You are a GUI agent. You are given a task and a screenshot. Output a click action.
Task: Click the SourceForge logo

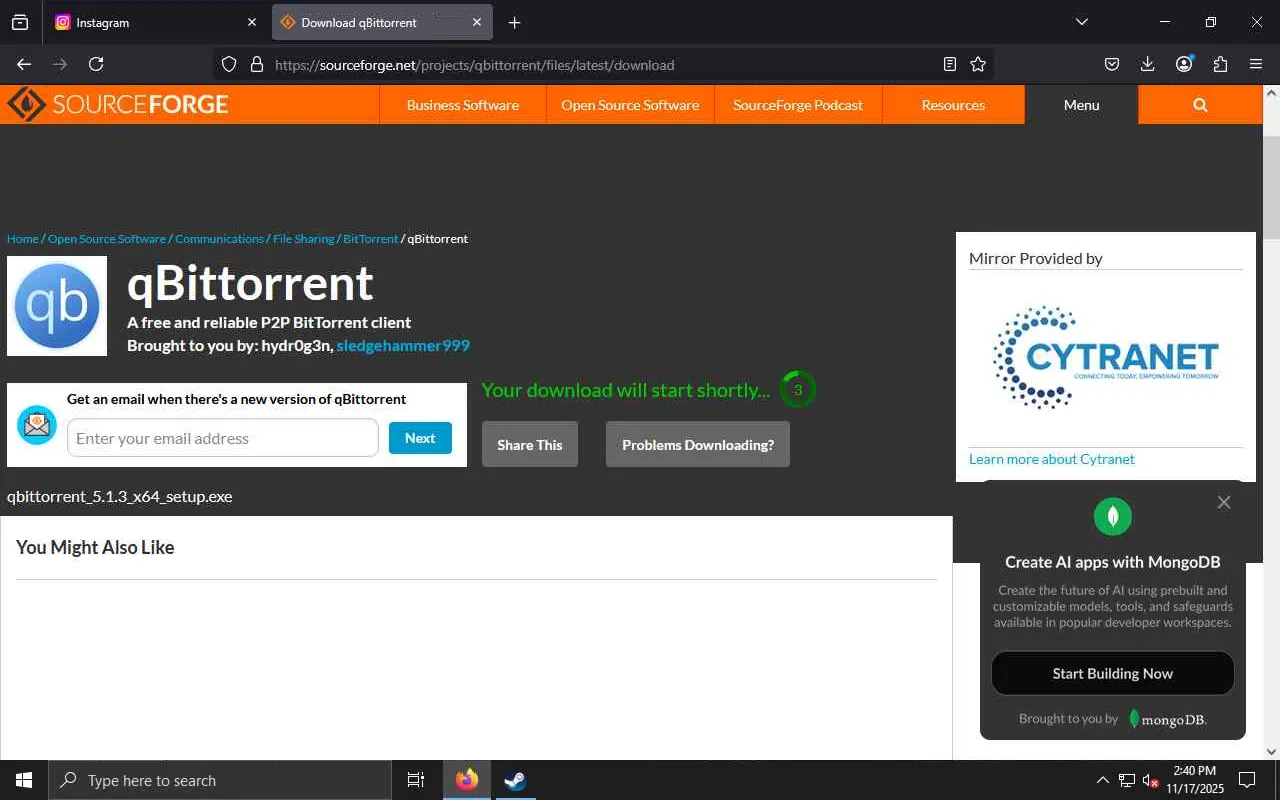pos(118,104)
